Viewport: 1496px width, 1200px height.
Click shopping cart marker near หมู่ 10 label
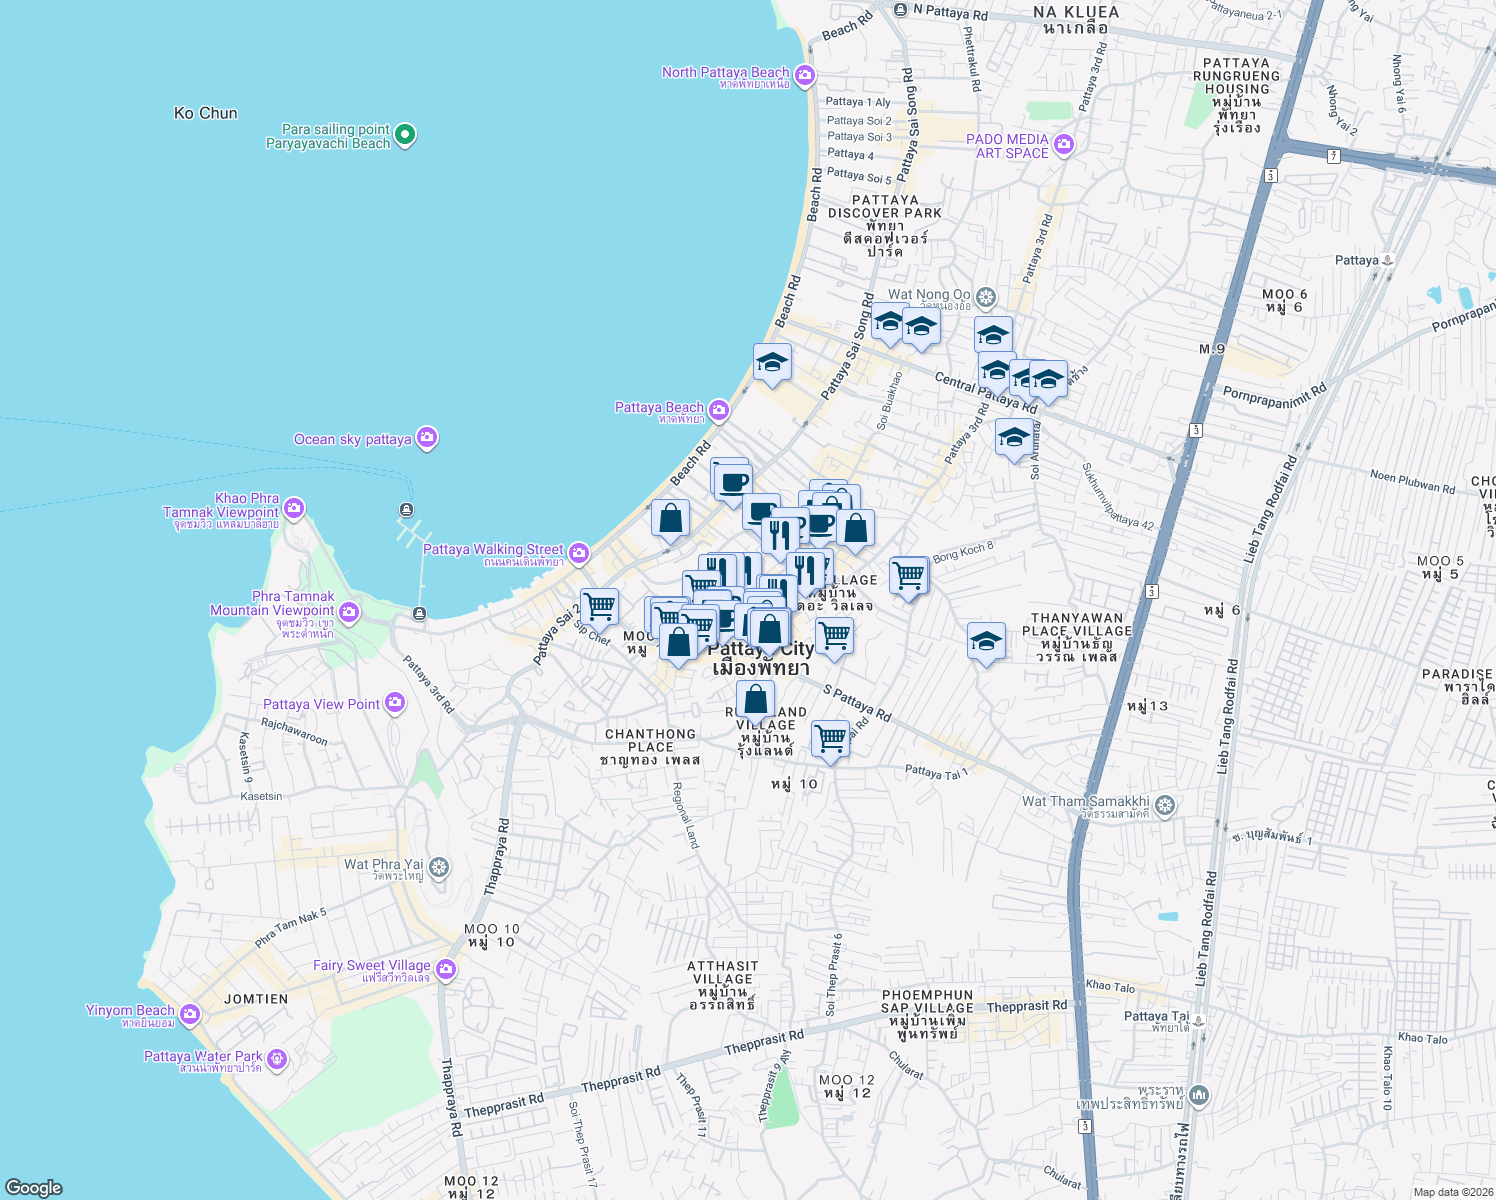830,741
